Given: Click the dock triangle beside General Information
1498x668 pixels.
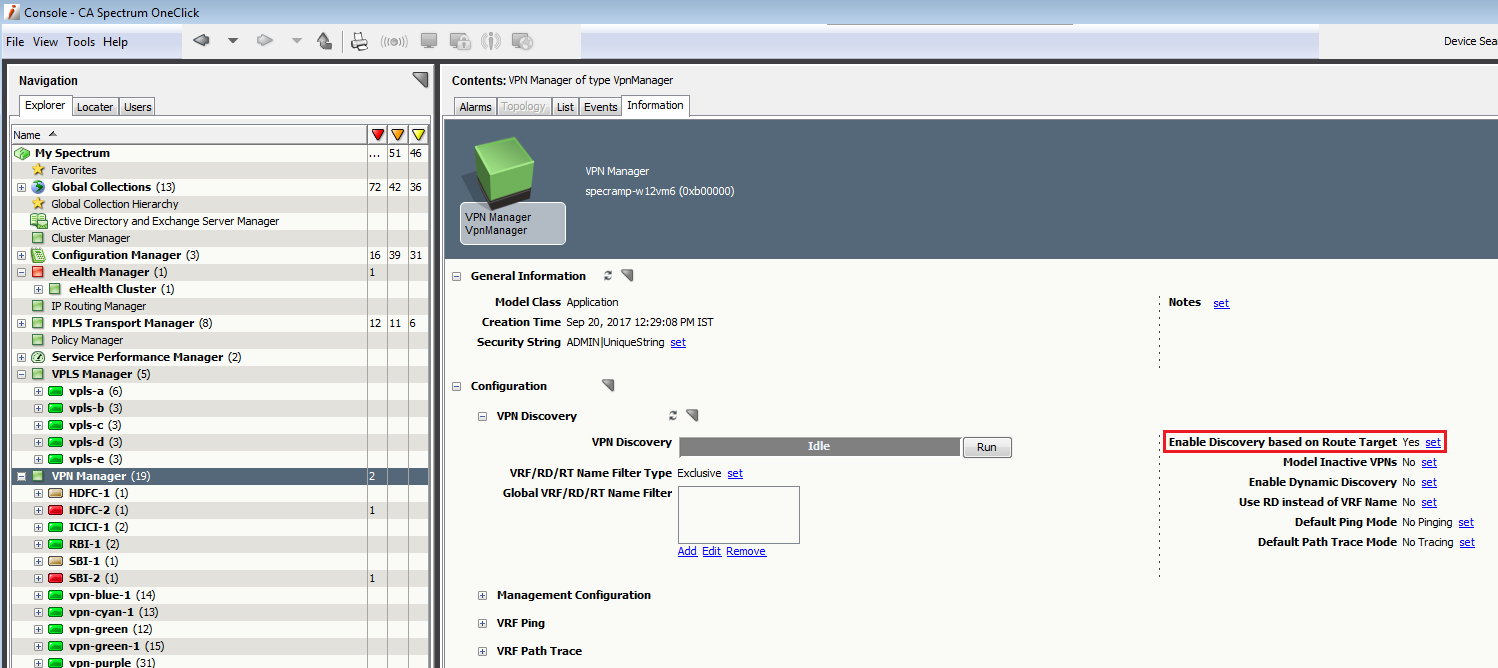Looking at the screenshot, I should [x=627, y=275].
